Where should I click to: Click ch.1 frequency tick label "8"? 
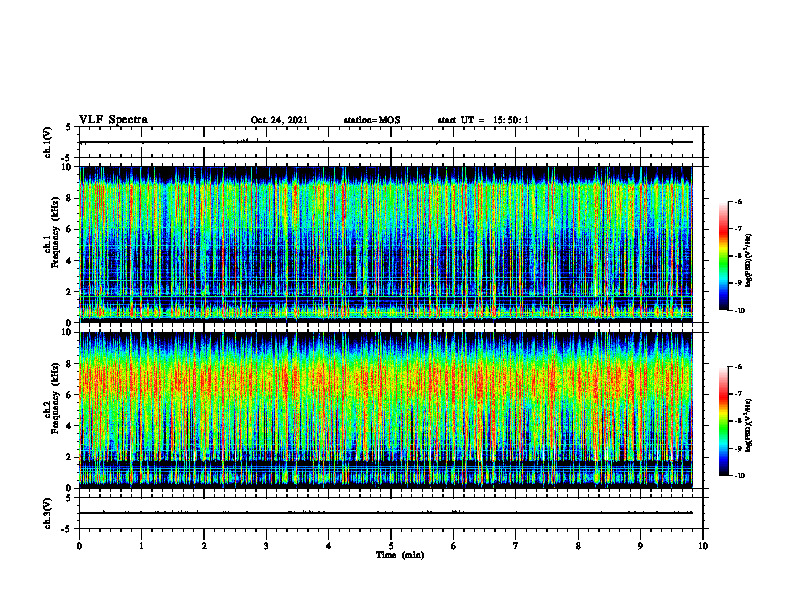pos(69,198)
